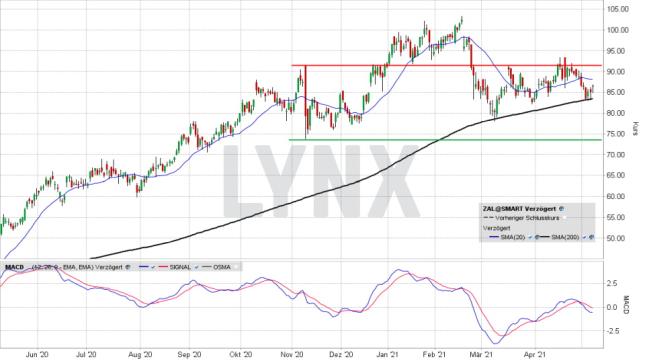
Task: Select the Okt '20 date label
Action: coord(241,354)
